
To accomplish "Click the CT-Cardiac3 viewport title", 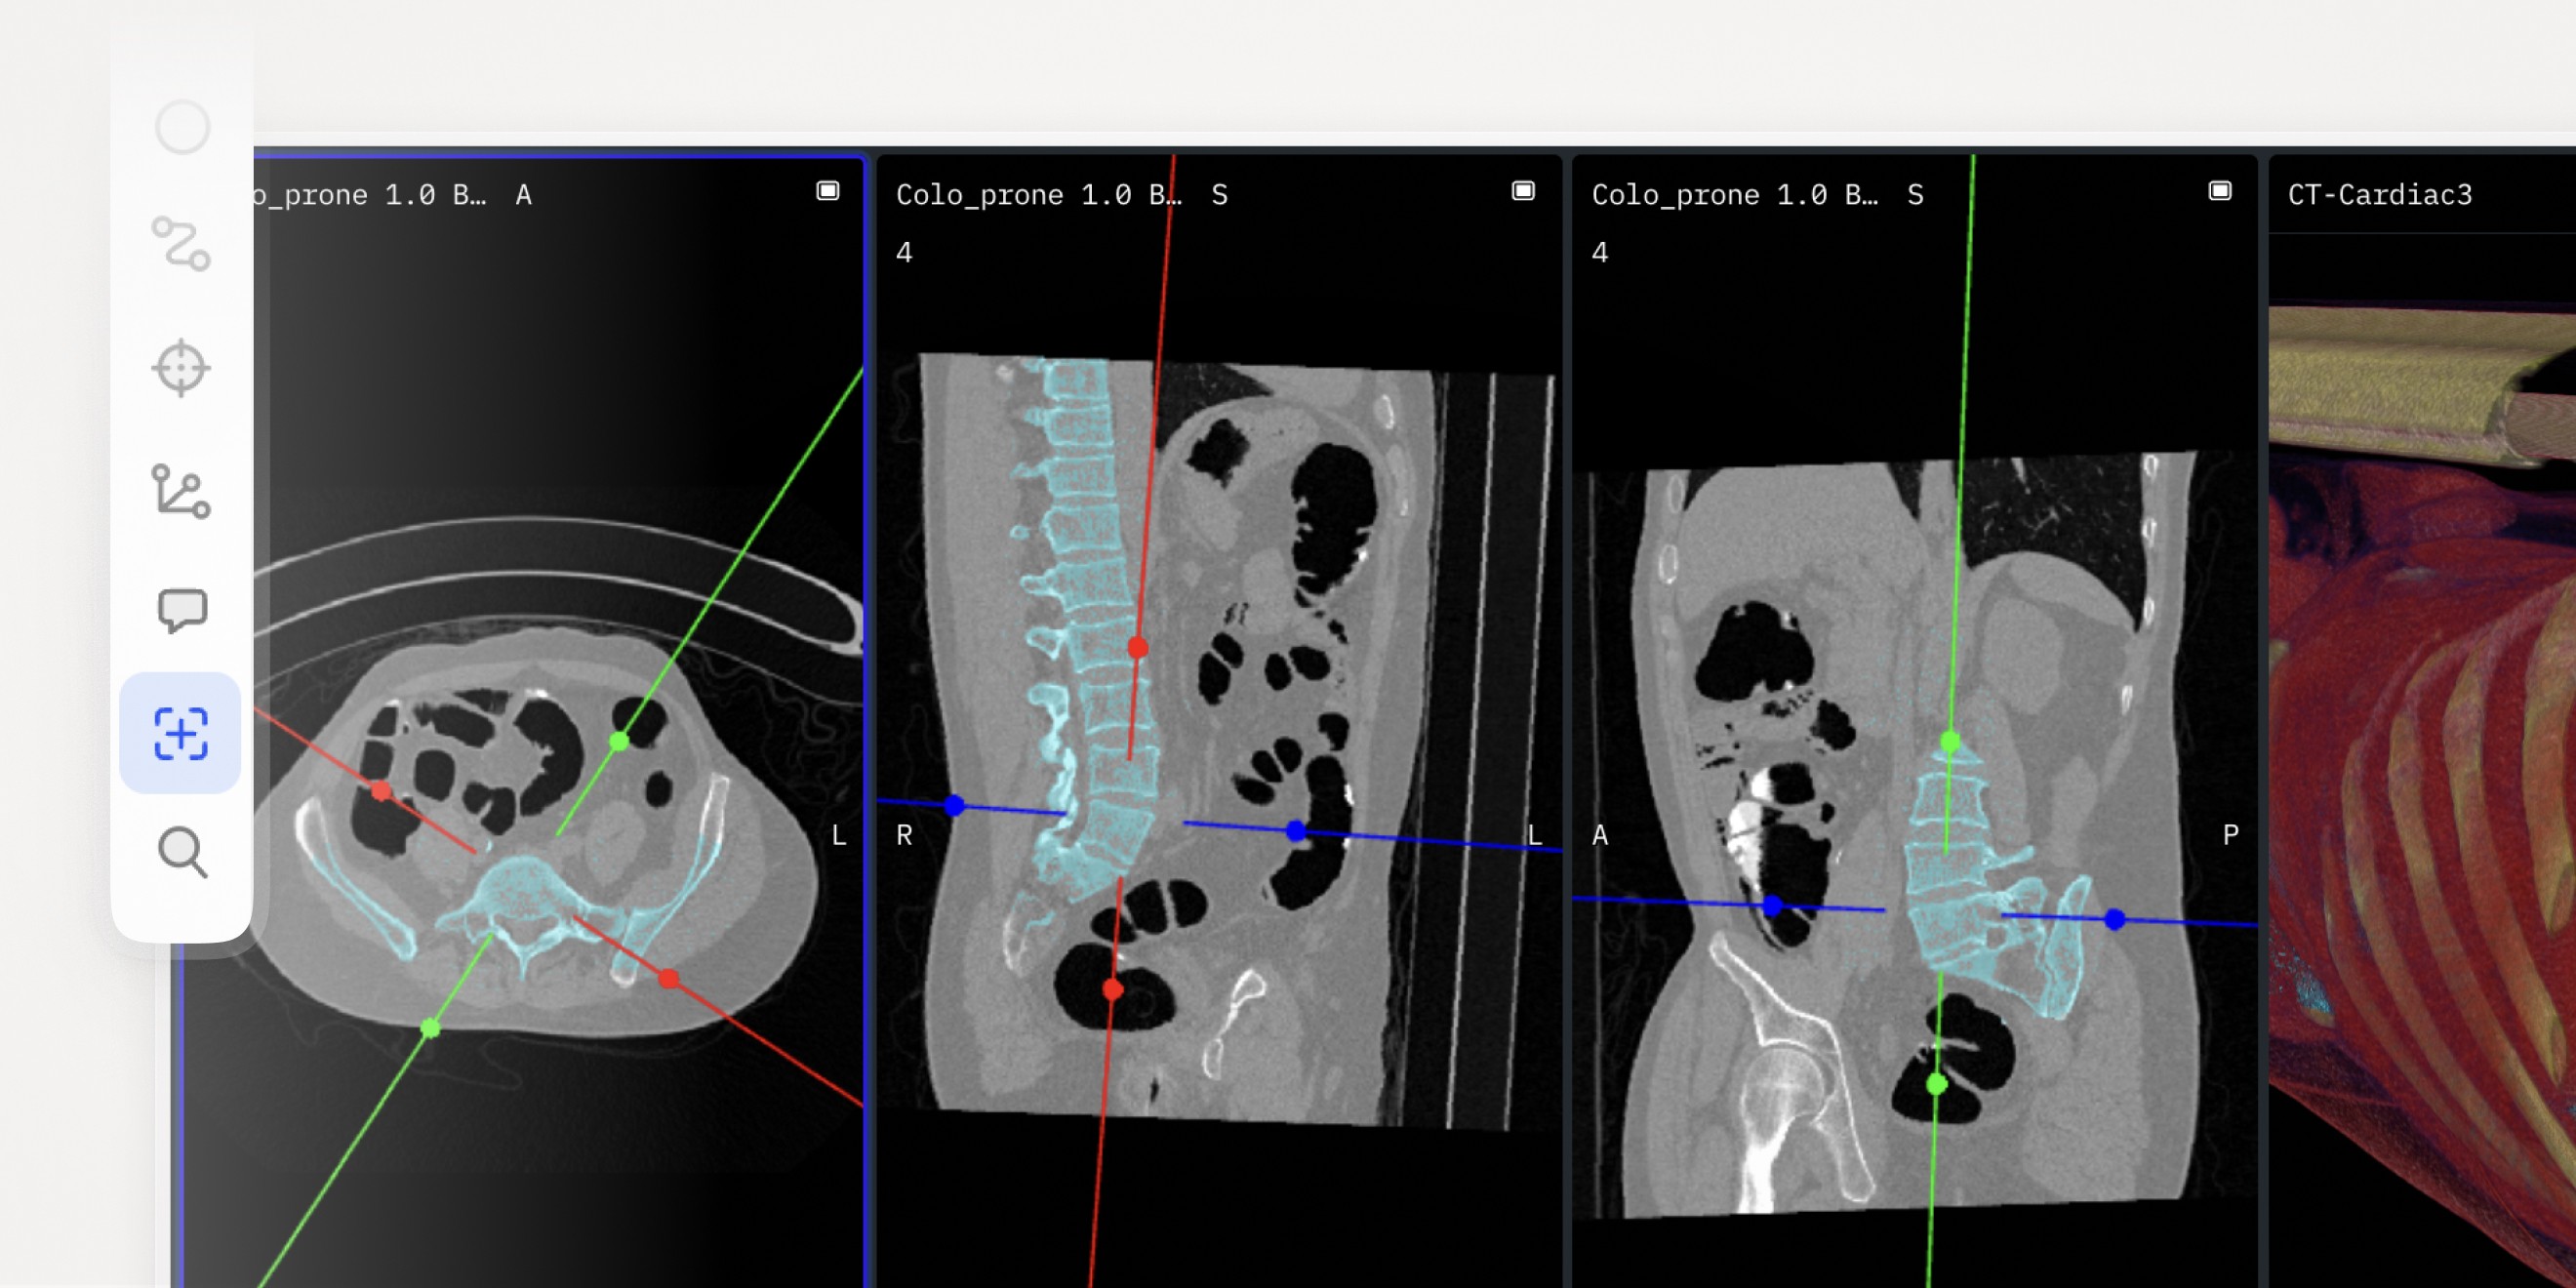I will [x=2379, y=195].
